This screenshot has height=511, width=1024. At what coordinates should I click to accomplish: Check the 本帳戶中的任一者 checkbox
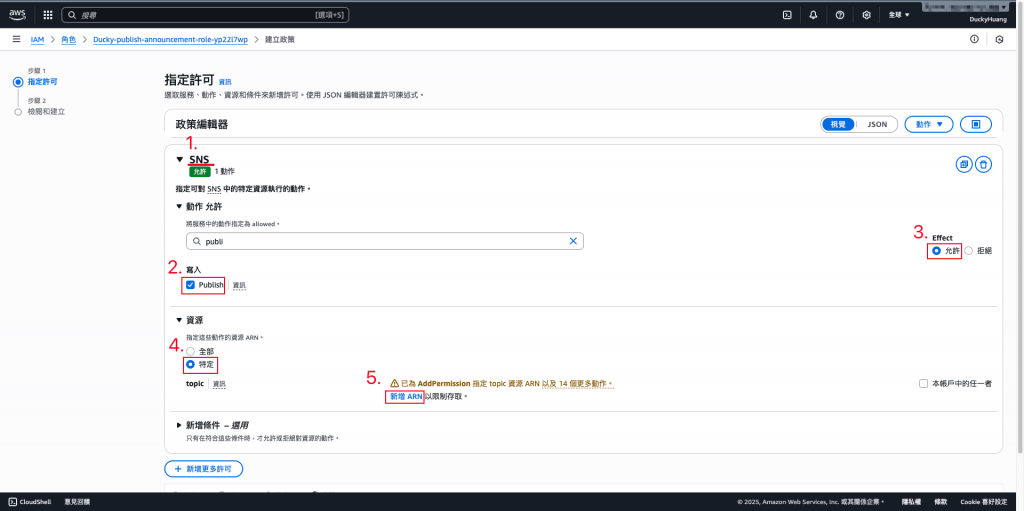tap(923, 384)
